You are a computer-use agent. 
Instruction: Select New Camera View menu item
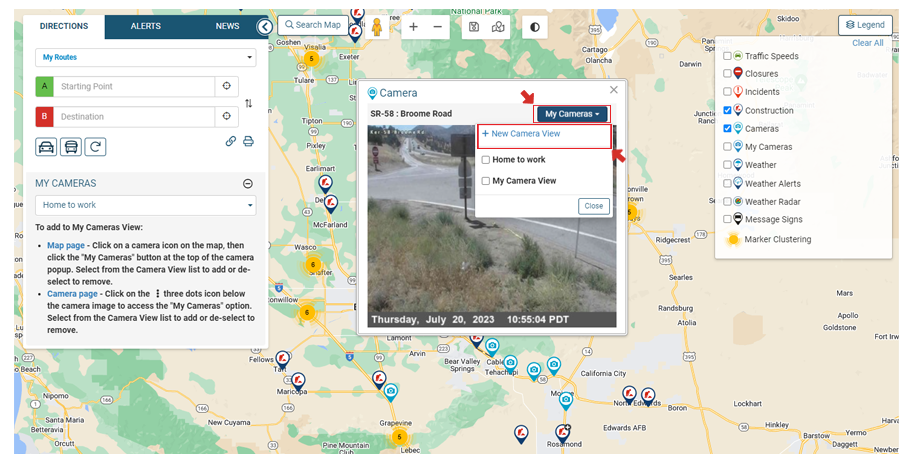point(521,134)
